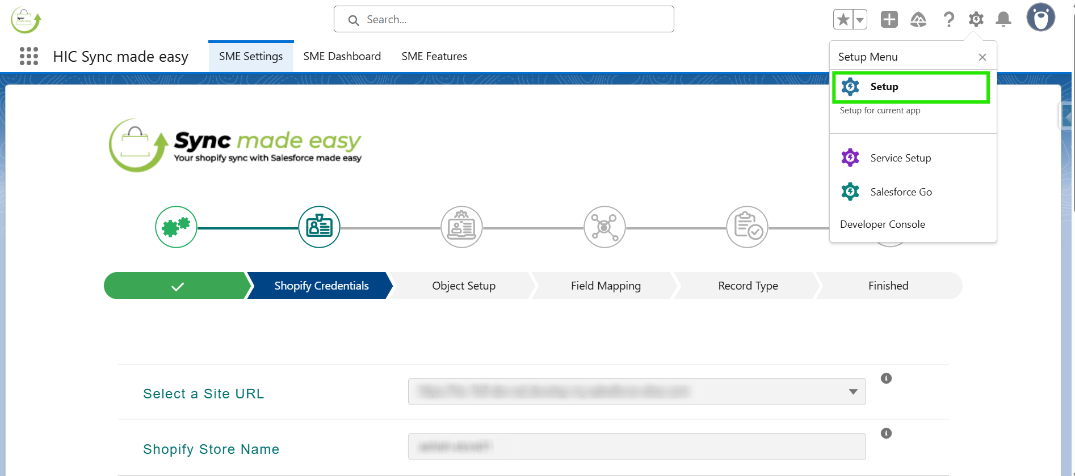Viewport: 1075px width, 476px height.
Task: Click the green gears step icon
Action: [176, 226]
